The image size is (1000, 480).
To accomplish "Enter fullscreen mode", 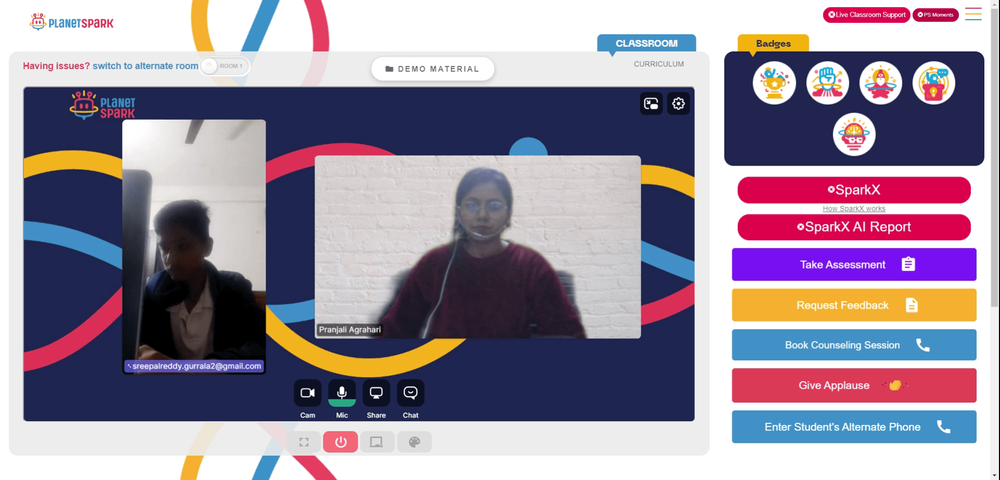I will [304, 442].
